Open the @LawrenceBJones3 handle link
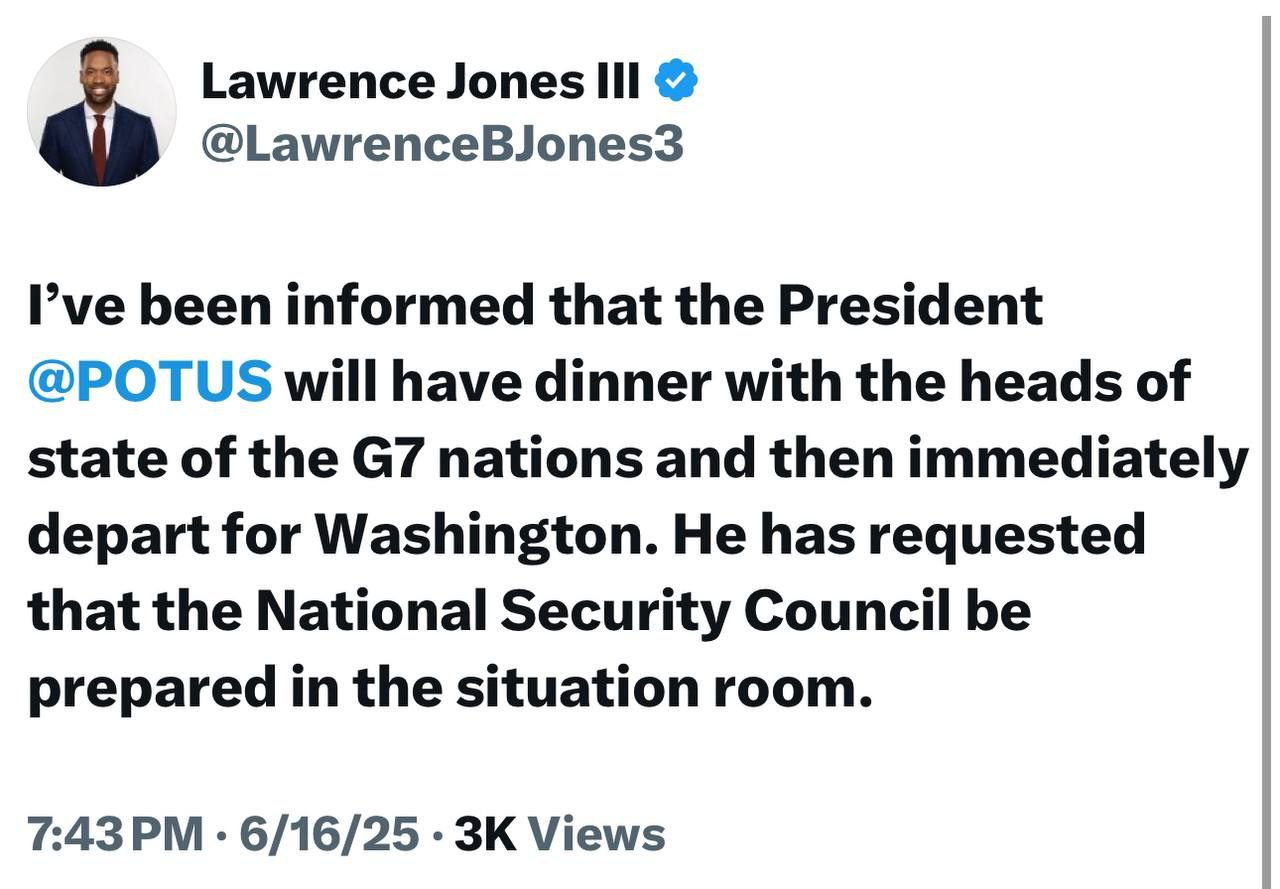 coord(443,144)
